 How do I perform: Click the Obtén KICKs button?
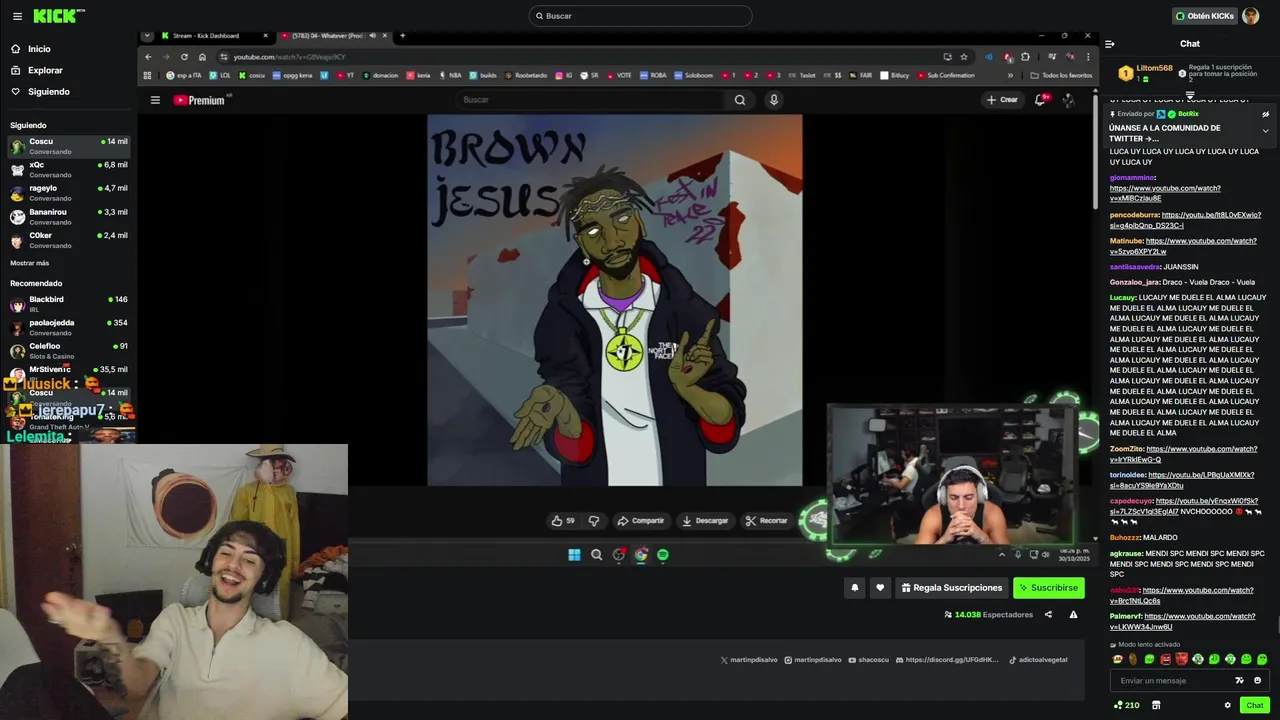1204,16
